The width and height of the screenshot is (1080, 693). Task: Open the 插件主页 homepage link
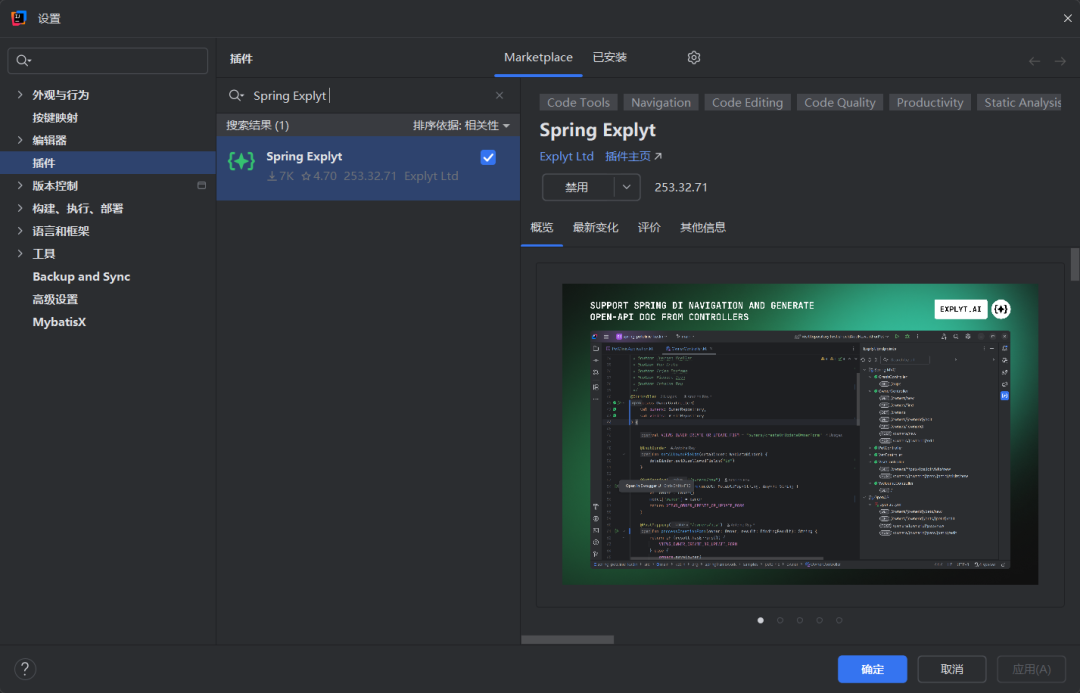[x=630, y=156]
